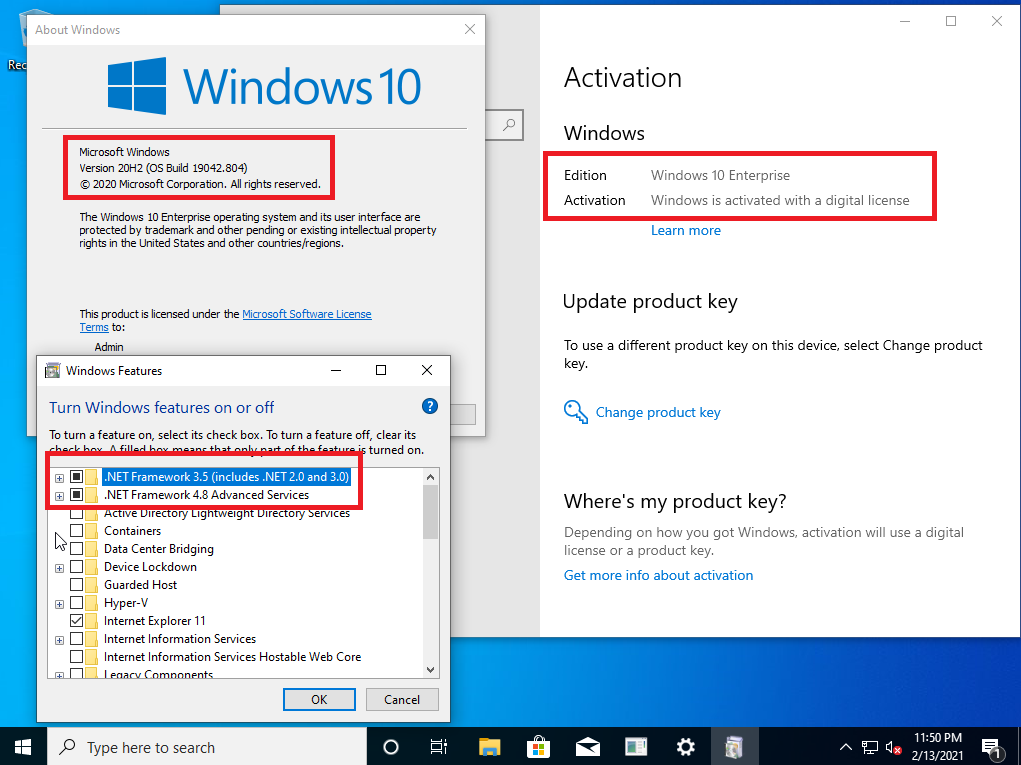Open Microsoft Store from the taskbar
1021x765 pixels.
pyautogui.click(x=538, y=747)
